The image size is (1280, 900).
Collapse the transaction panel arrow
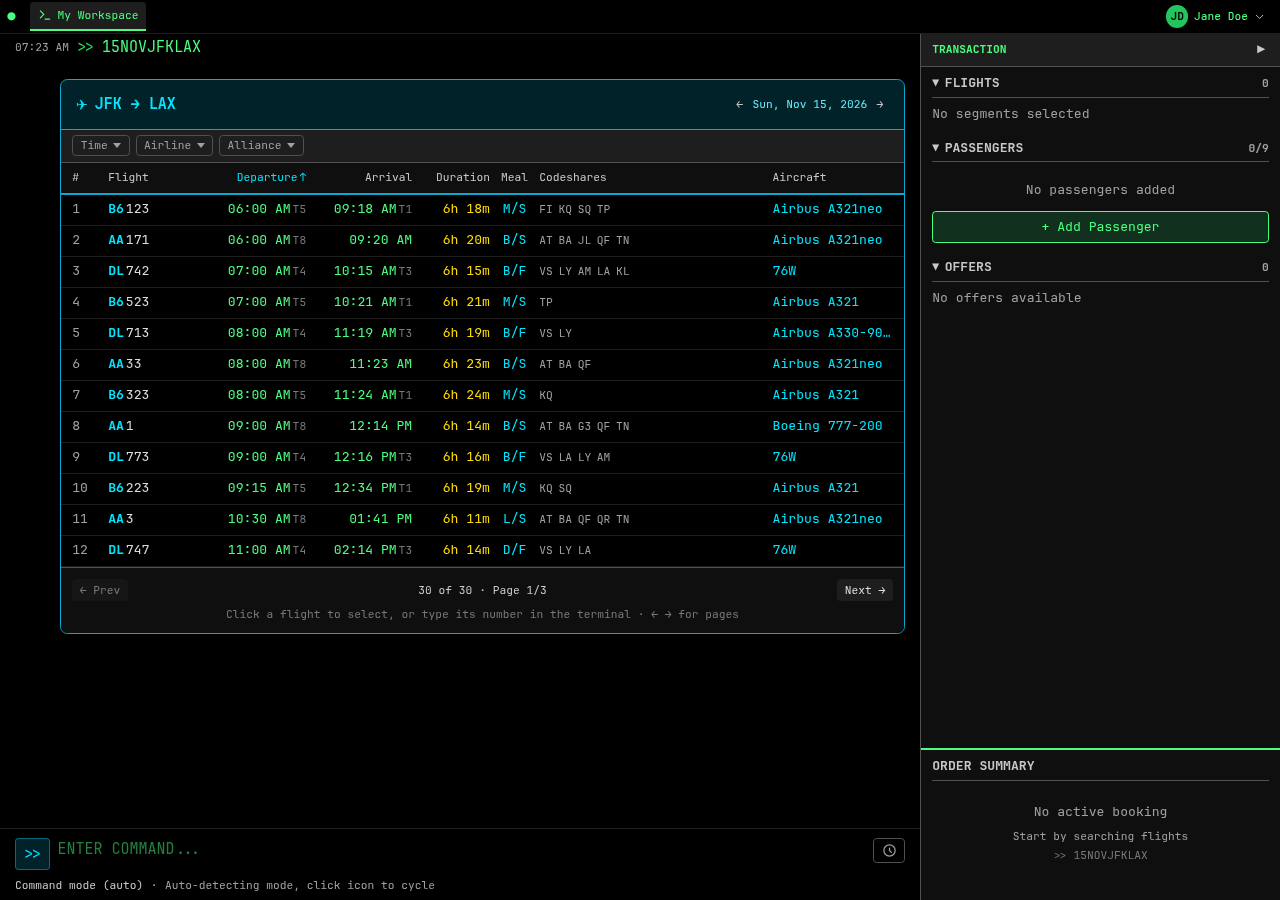tap(1260, 49)
